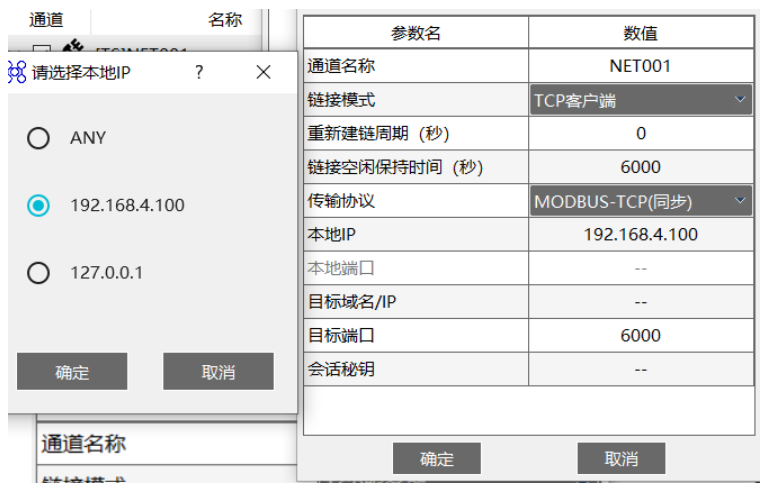Click the 本地端口 value cell
Viewport: 765px width, 494px height.
tap(641, 268)
